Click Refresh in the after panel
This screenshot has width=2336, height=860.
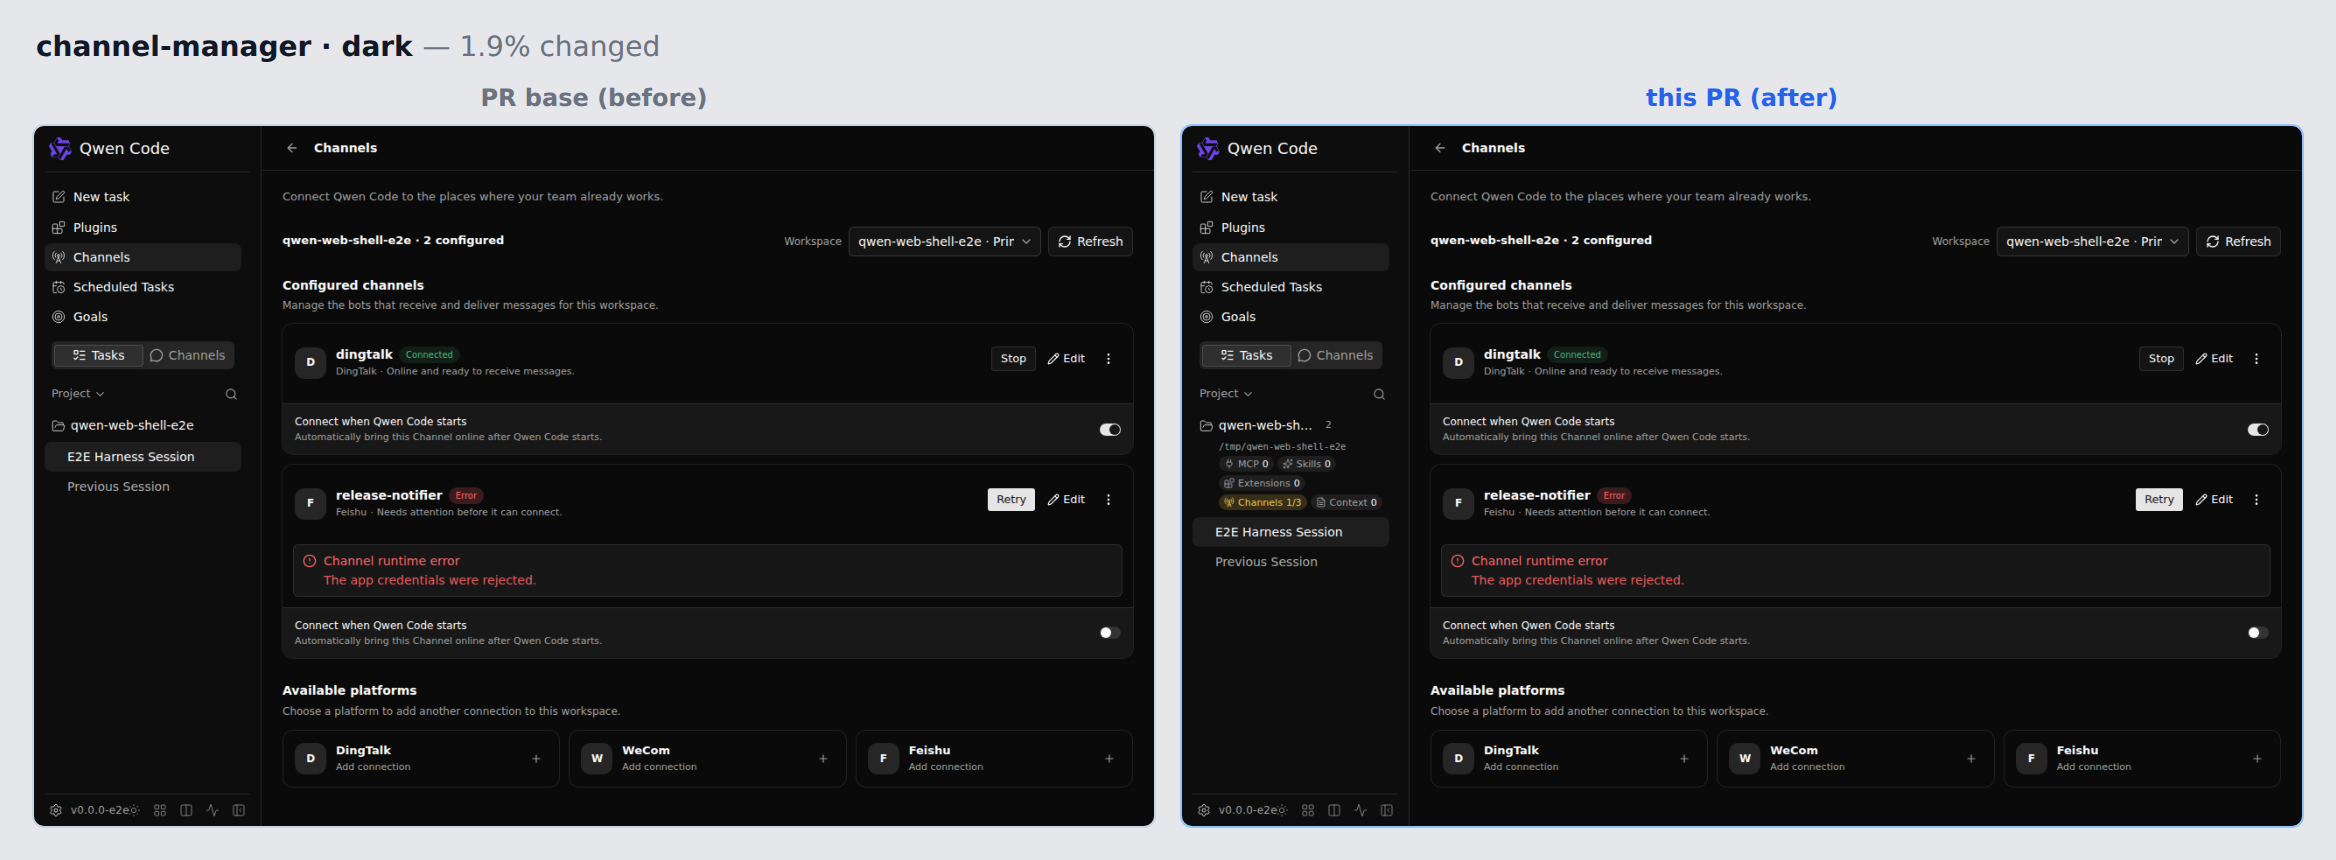2238,242
